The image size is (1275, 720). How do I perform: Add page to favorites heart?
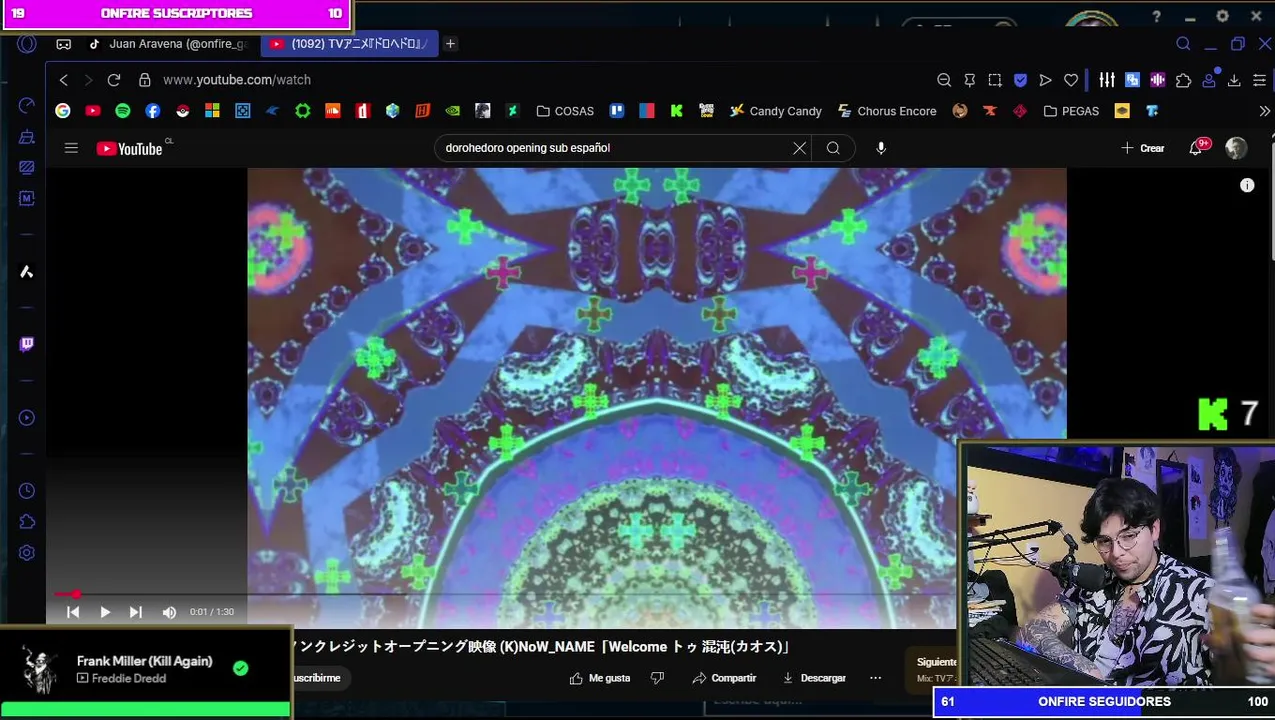tap(1071, 80)
